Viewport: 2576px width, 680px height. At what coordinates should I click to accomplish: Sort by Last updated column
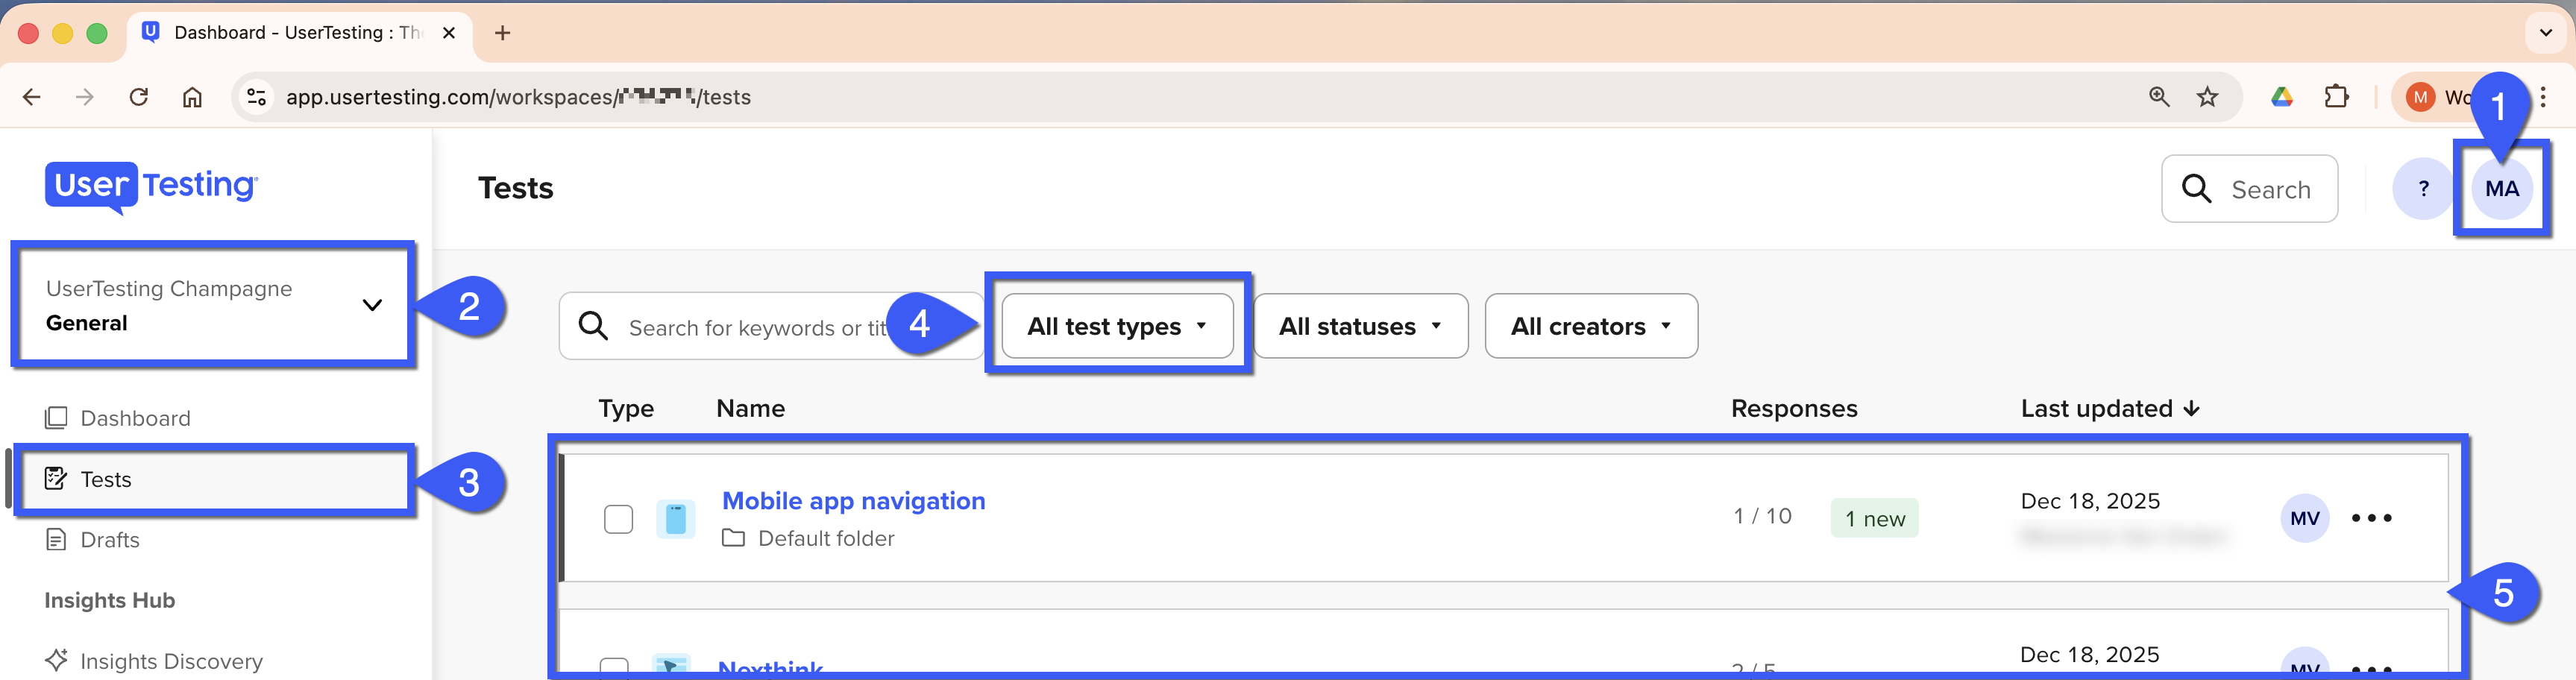[2110, 409]
